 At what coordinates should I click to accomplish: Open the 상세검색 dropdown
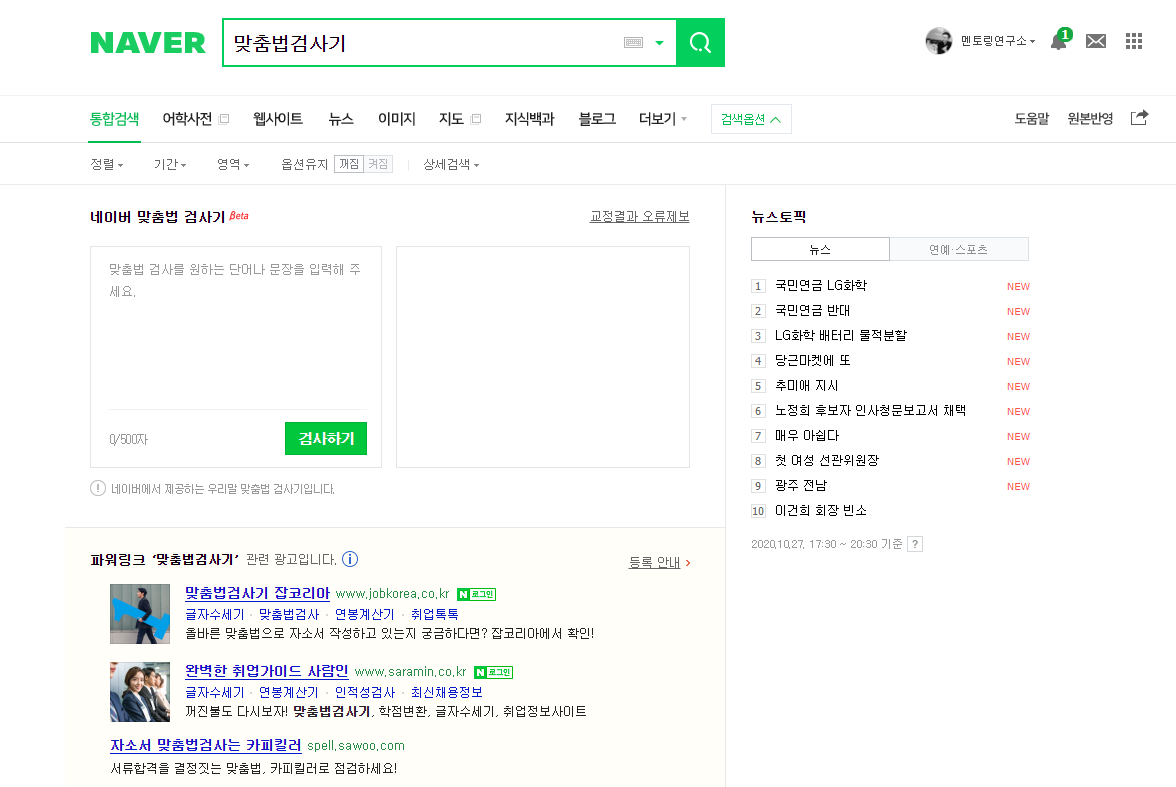pyautogui.click(x=451, y=164)
